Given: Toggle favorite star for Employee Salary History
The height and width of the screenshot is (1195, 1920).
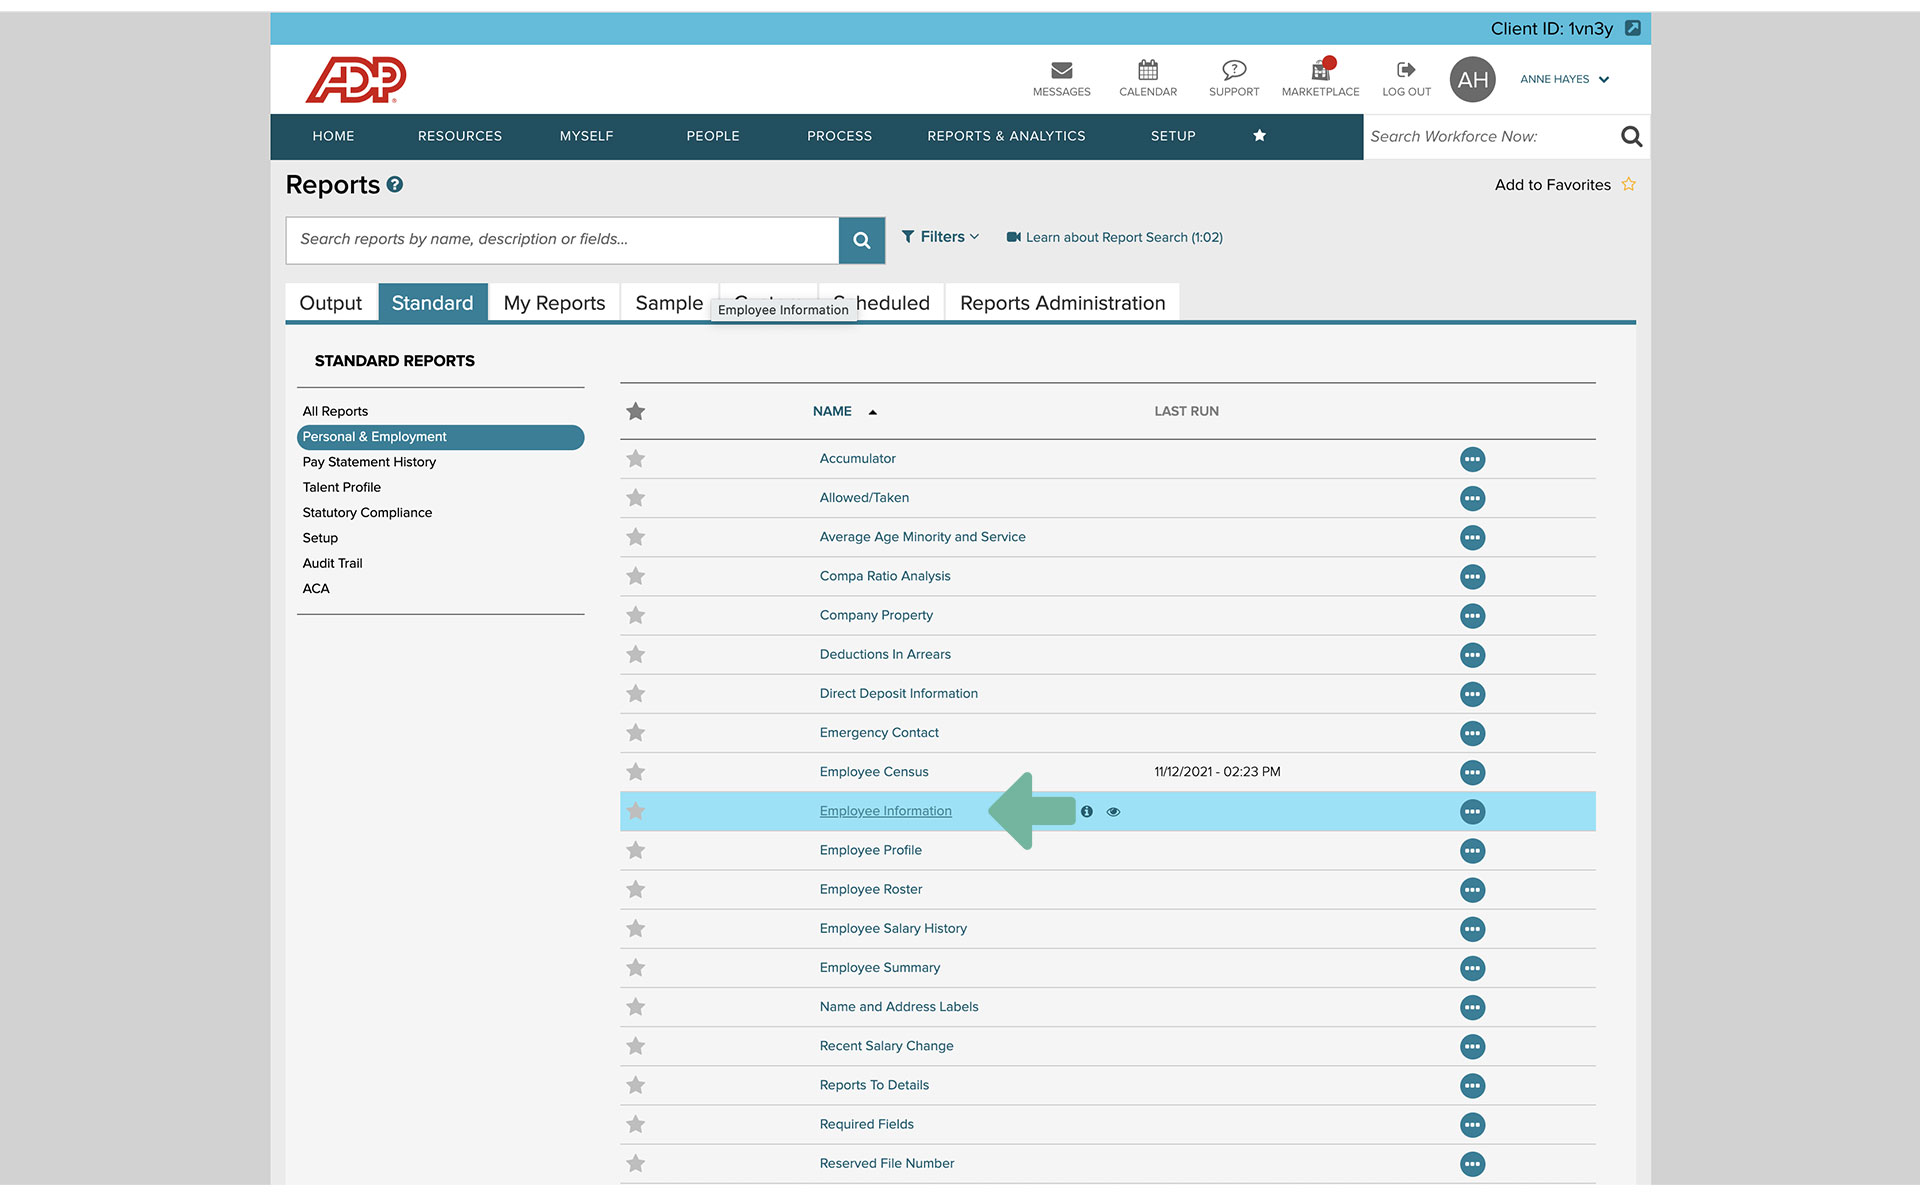Looking at the screenshot, I should coord(636,929).
